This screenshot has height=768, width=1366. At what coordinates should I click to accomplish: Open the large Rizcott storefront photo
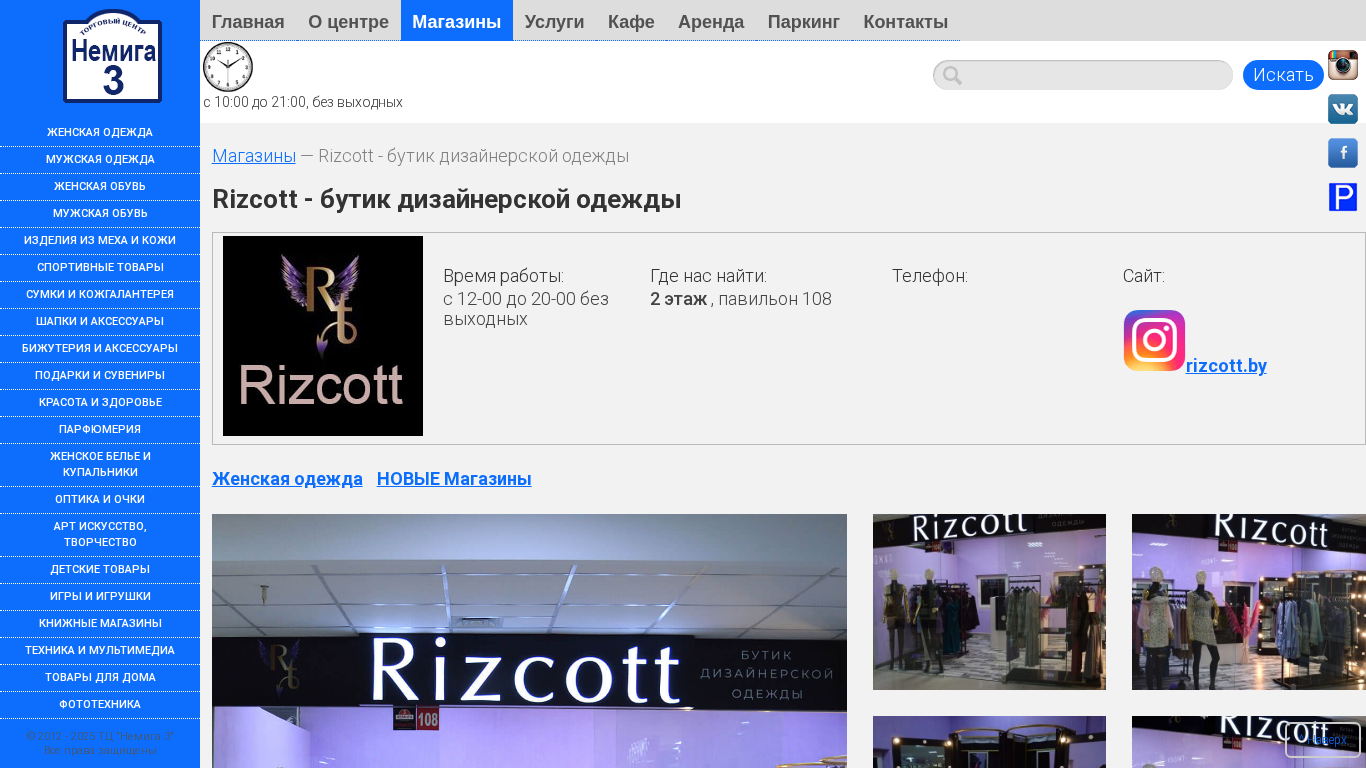(529, 641)
